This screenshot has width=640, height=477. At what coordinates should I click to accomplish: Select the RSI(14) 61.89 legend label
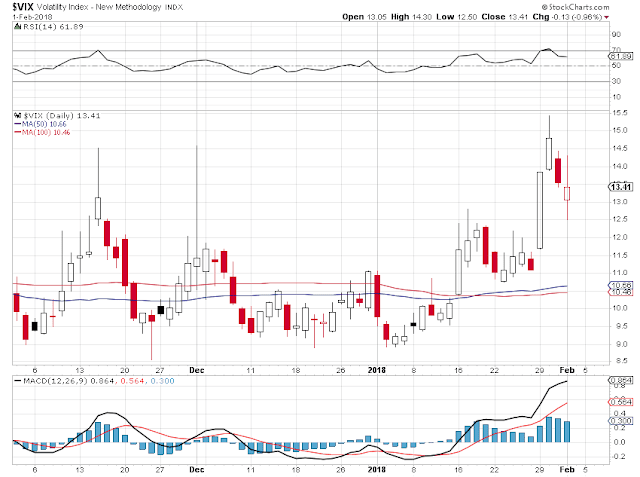[53, 27]
